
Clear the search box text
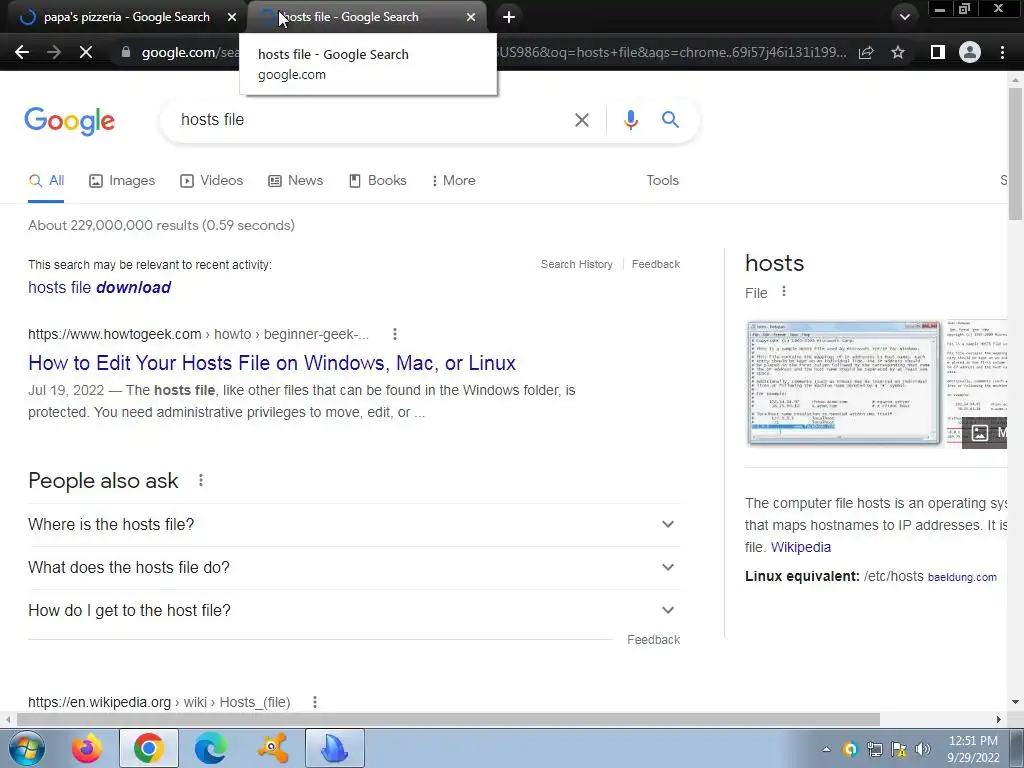coord(581,120)
